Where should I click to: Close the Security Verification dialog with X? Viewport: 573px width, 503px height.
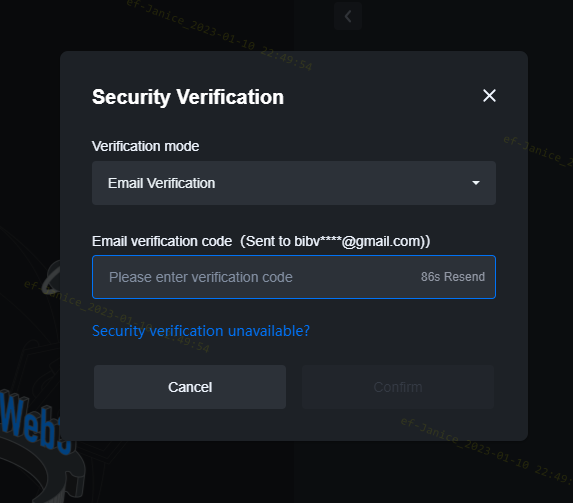point(489,96)
